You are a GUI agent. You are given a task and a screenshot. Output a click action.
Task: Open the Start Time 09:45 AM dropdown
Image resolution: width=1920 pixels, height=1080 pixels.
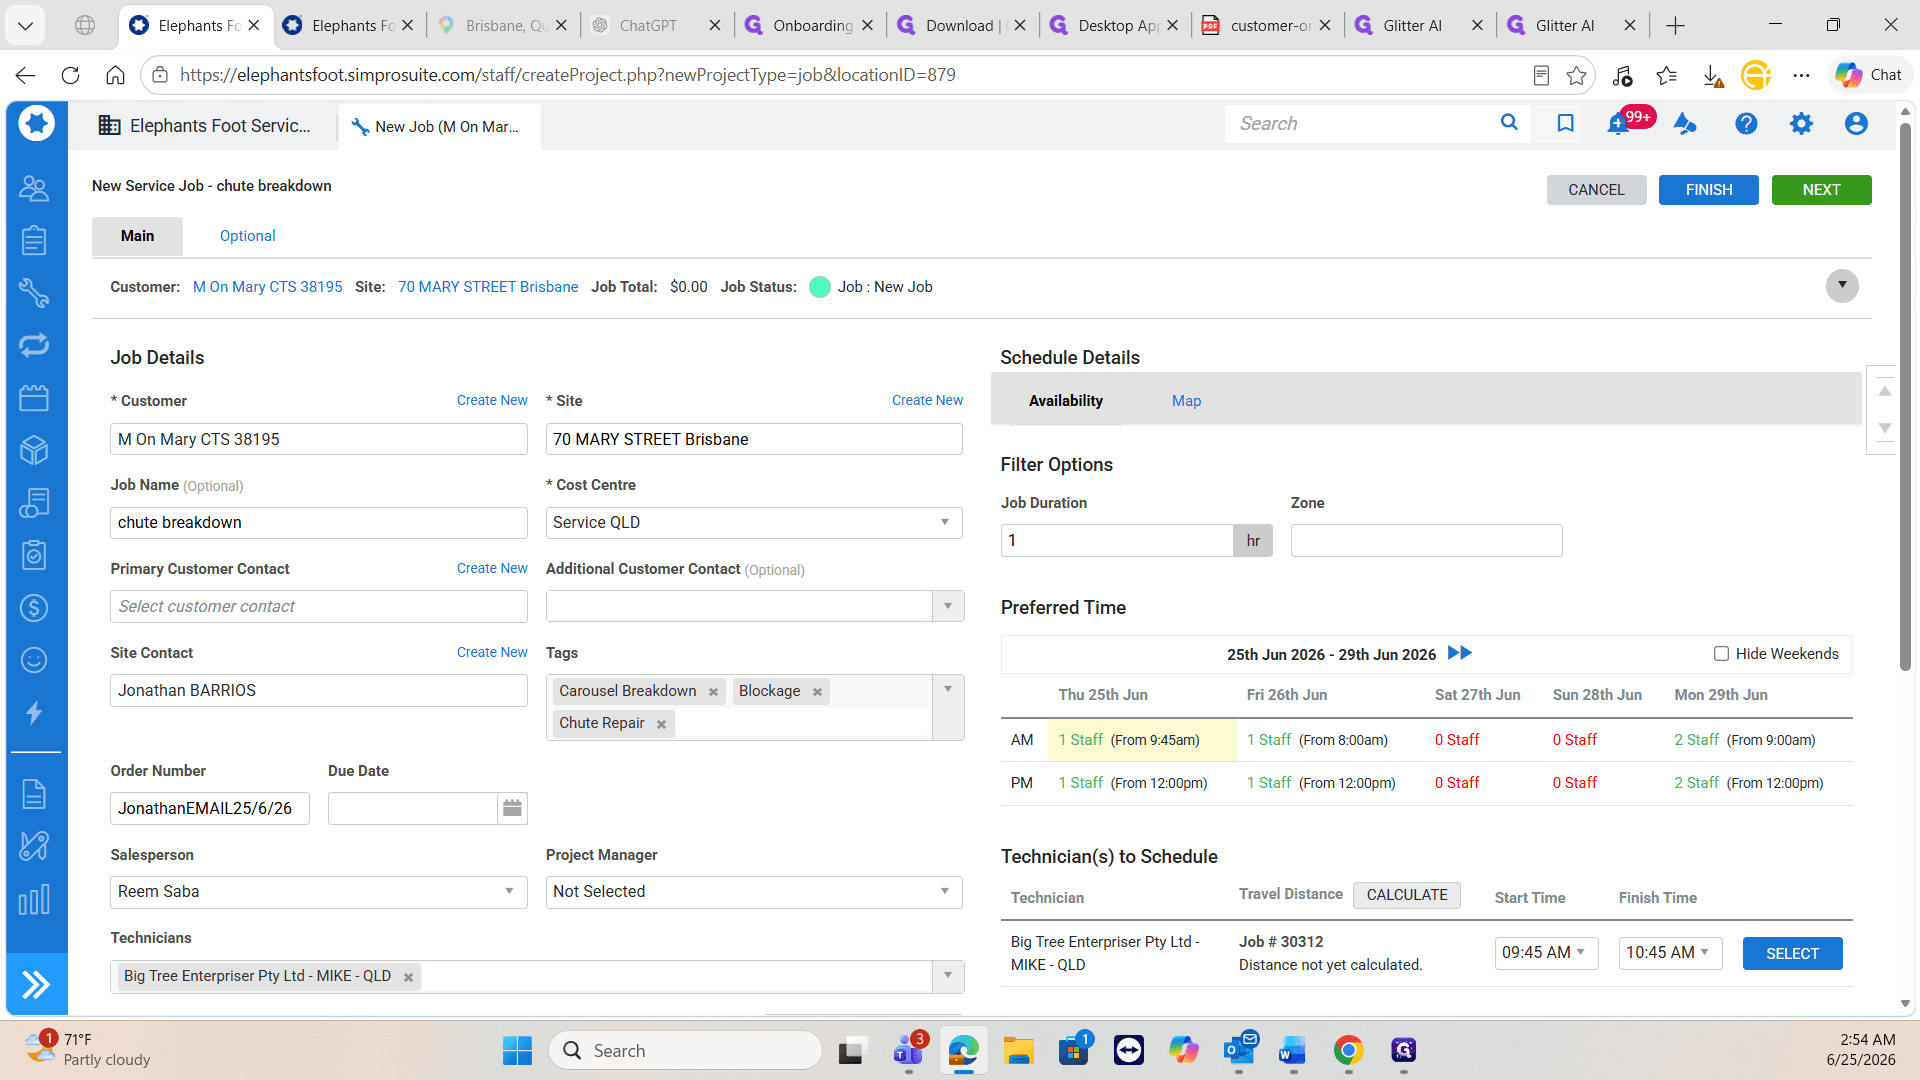(1546, 953)
